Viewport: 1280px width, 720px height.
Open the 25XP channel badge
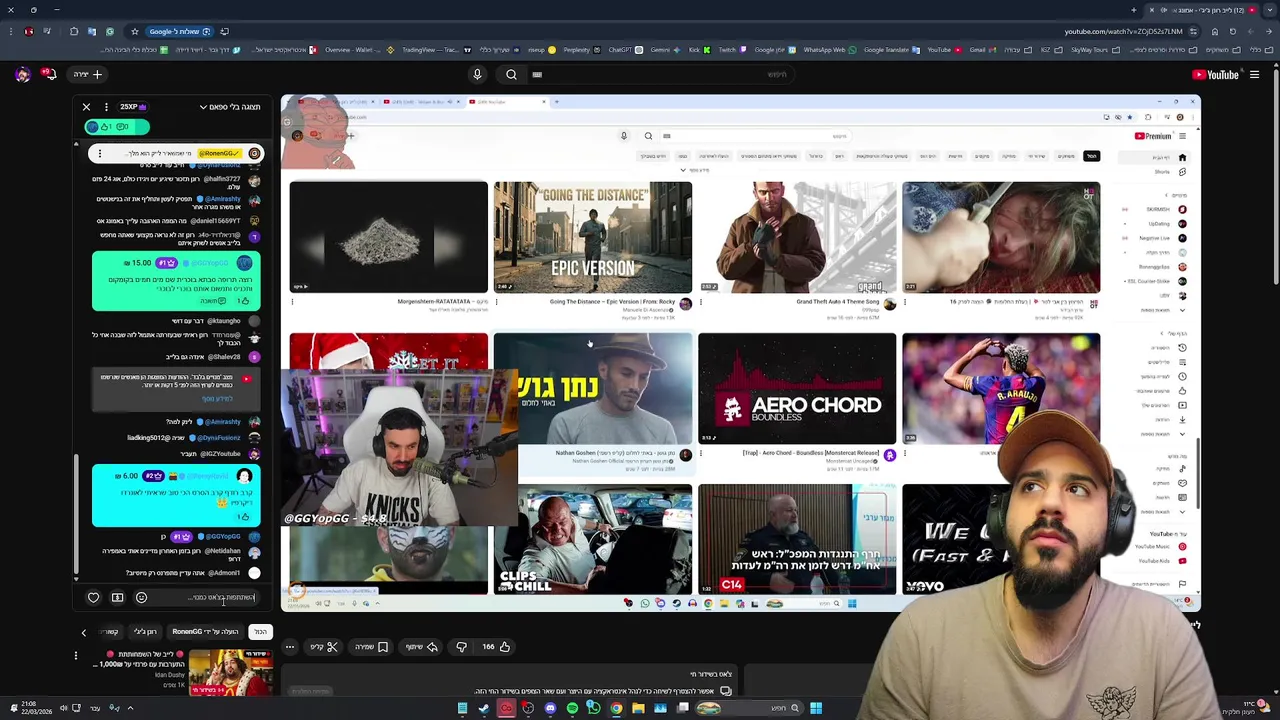[133, 107]
